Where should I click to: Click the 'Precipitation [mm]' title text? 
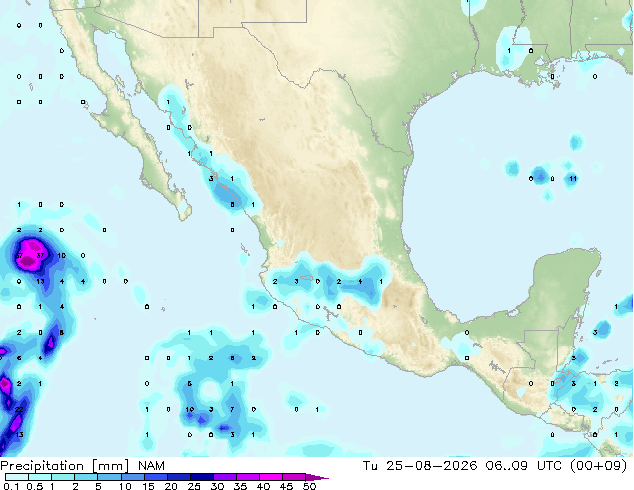65,466
